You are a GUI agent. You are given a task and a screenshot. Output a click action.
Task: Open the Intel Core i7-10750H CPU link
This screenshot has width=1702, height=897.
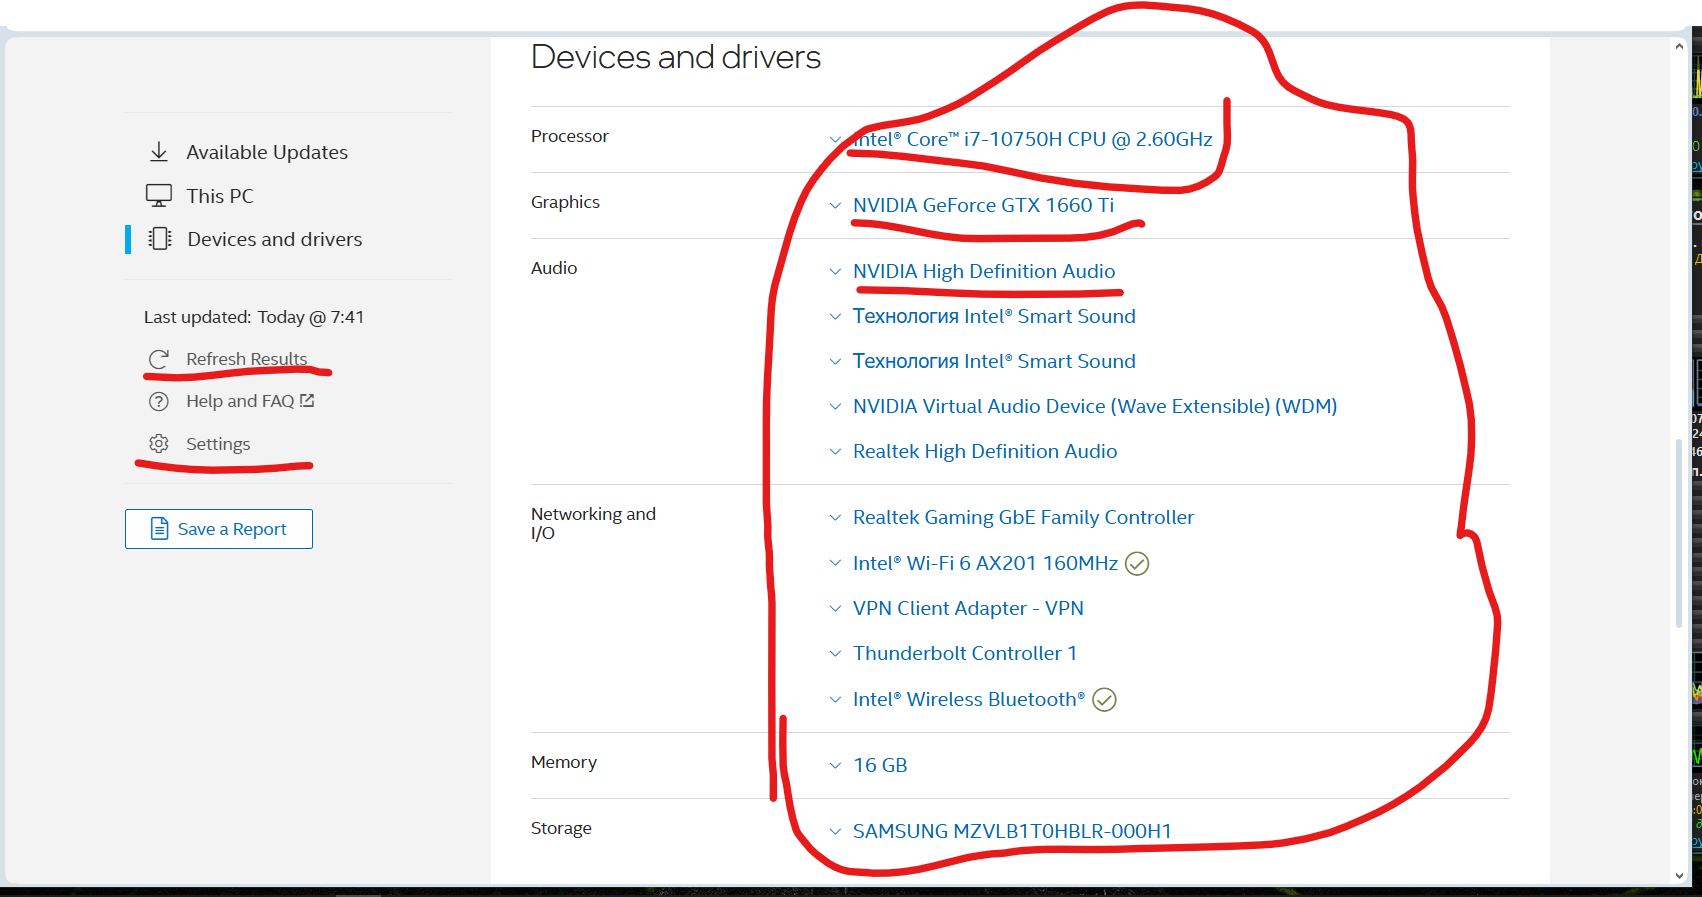pyautogui.click(x=1033, y=139)
